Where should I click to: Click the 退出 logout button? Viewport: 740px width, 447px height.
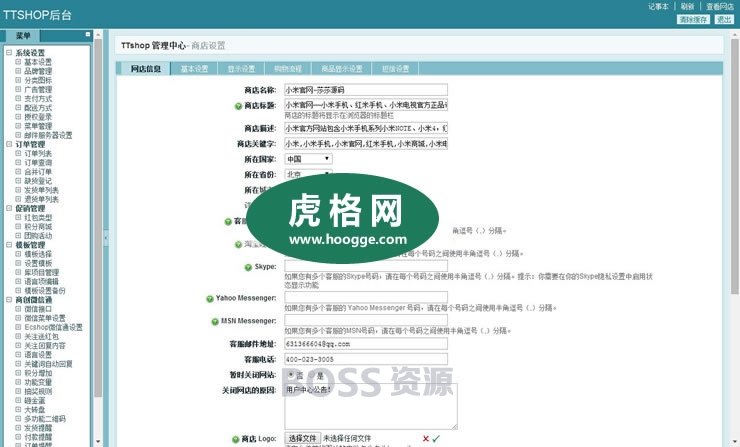[724, 19]
